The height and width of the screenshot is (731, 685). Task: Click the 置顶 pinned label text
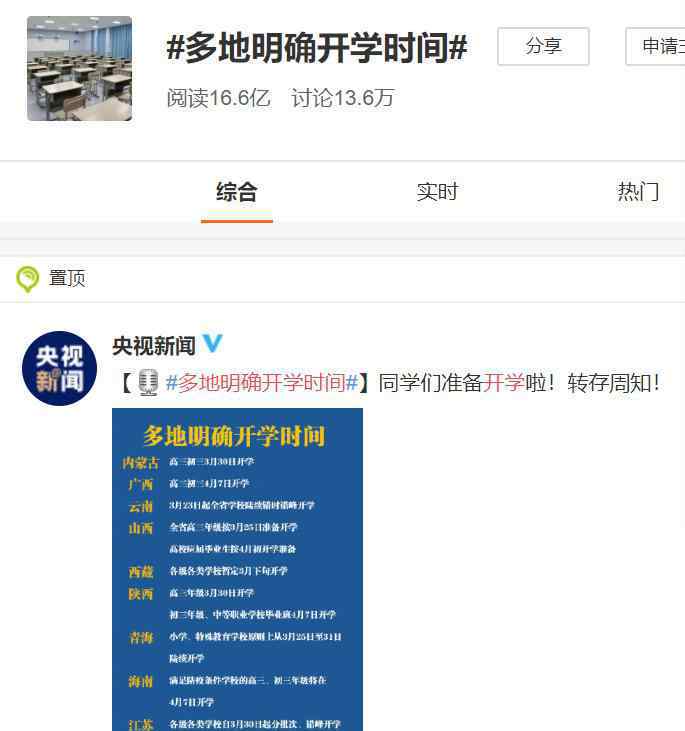[67, 278]
